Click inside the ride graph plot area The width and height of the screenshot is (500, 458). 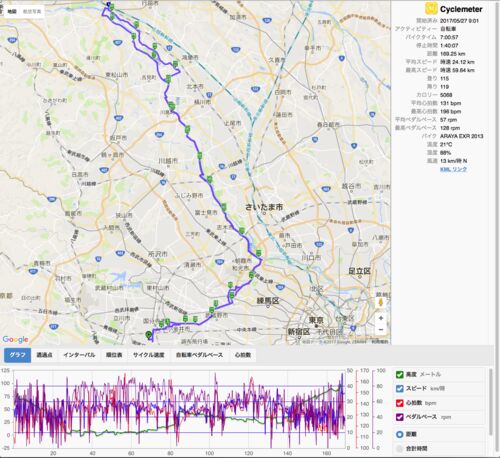(x=179, y=409)
